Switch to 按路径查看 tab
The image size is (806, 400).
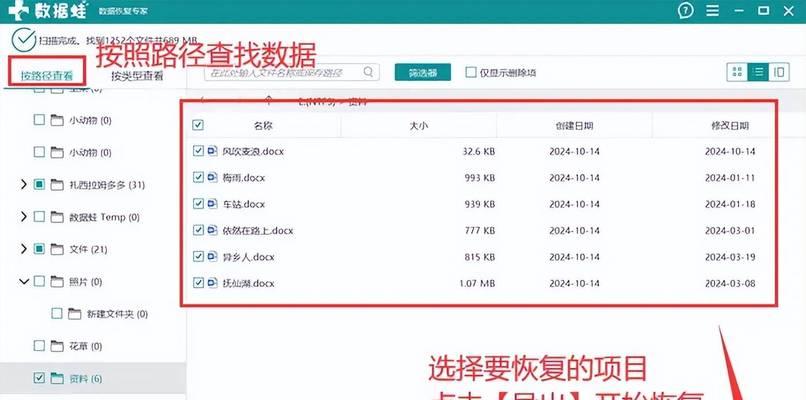pyautogui.click(x=47, y=76)
